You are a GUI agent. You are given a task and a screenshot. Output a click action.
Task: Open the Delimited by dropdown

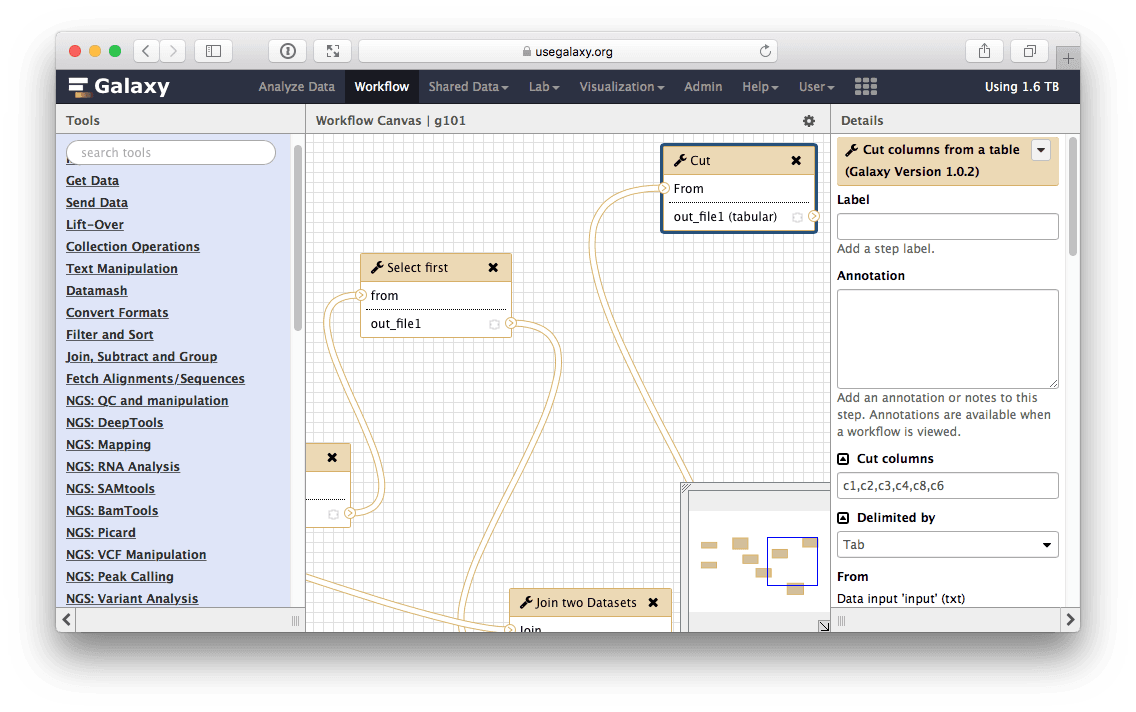click(947, 544)
